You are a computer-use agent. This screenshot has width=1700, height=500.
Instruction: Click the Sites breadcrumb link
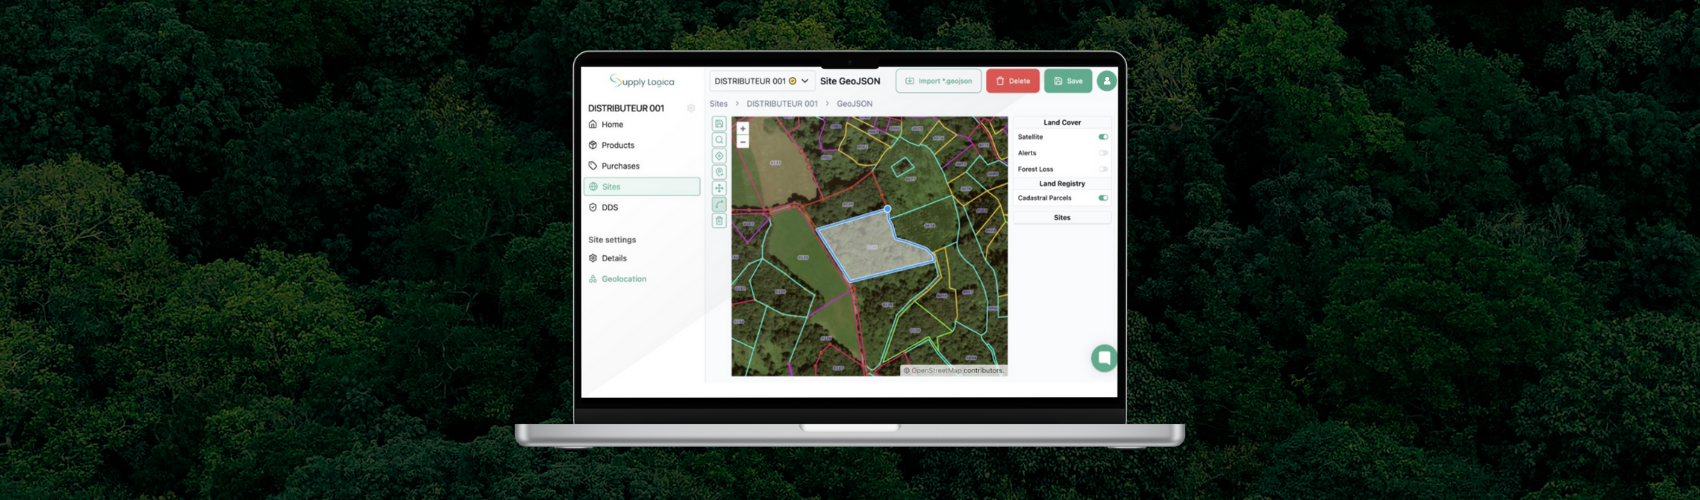click(719, 104)
